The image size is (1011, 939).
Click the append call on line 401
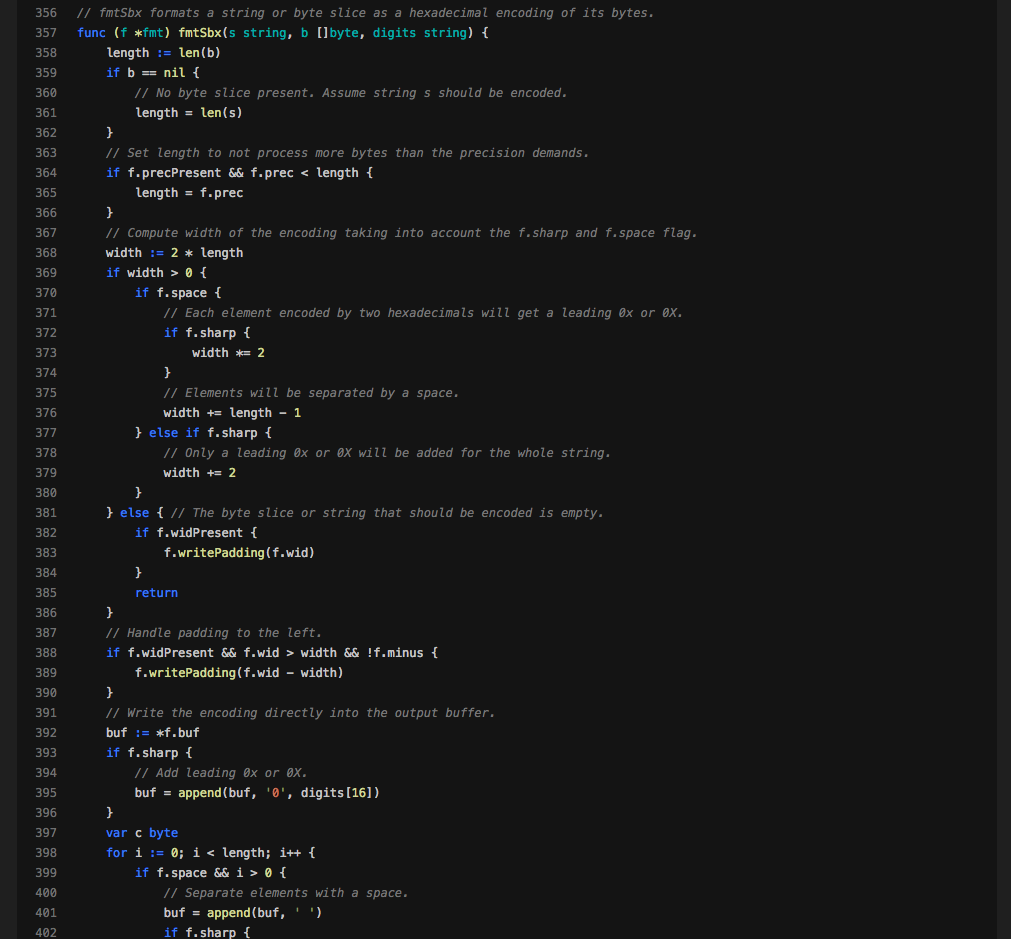tap(228, 912)
